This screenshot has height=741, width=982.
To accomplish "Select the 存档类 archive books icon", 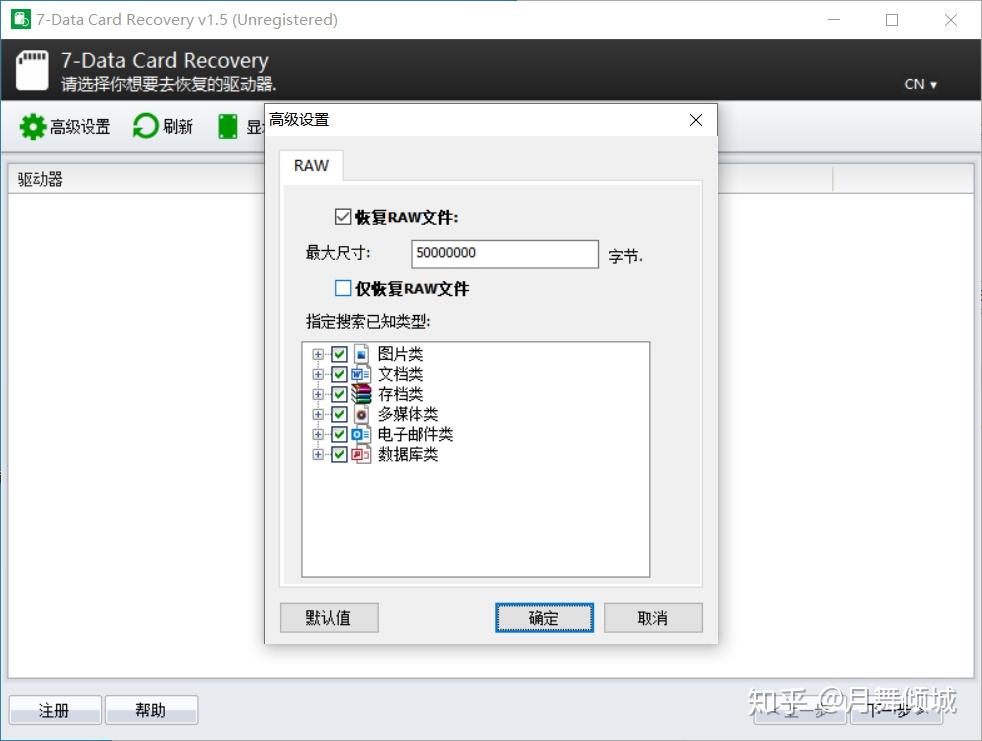I will 361,394.
